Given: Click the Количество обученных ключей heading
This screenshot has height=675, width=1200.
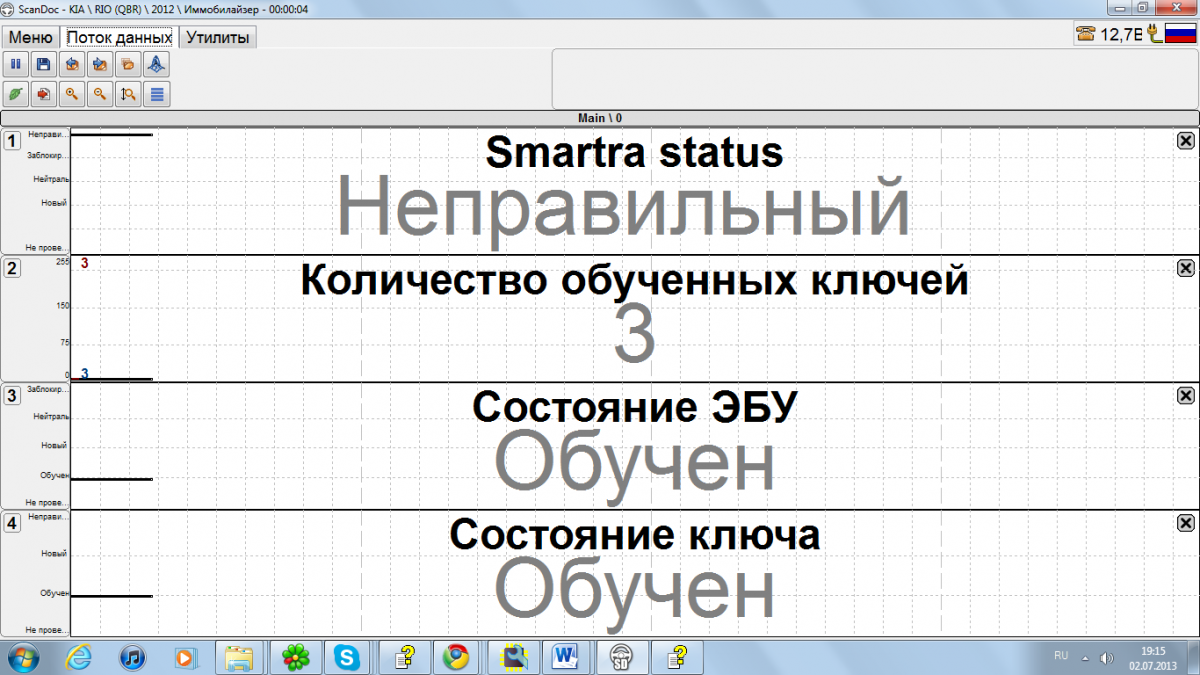Looking at the screenshot, I should click(x=634, y=281).
